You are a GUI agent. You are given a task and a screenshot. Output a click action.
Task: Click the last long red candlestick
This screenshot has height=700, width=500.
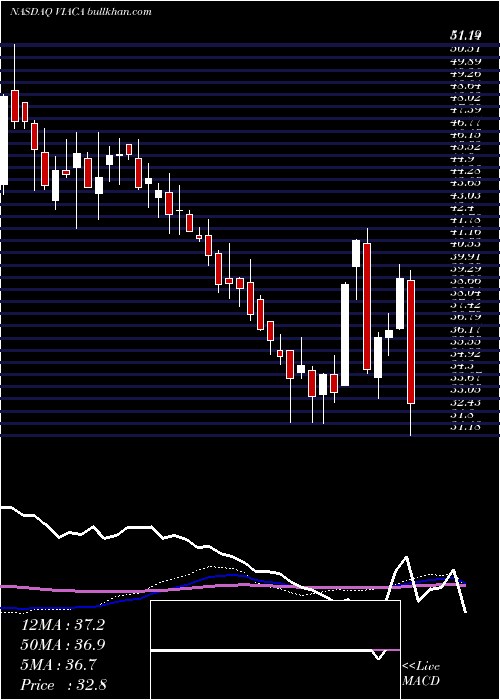coord(411,342)
